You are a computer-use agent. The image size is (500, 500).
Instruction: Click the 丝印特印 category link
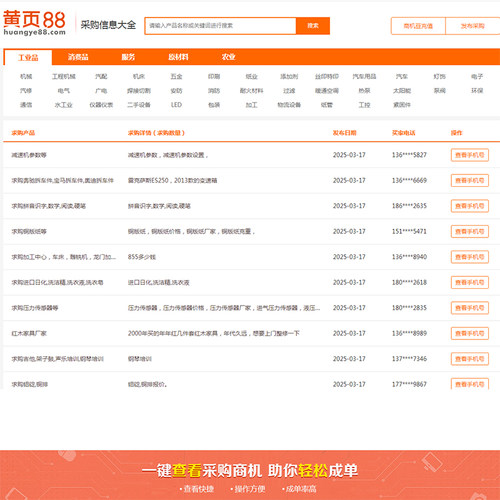pyautogui.click(x=327, y=77)
